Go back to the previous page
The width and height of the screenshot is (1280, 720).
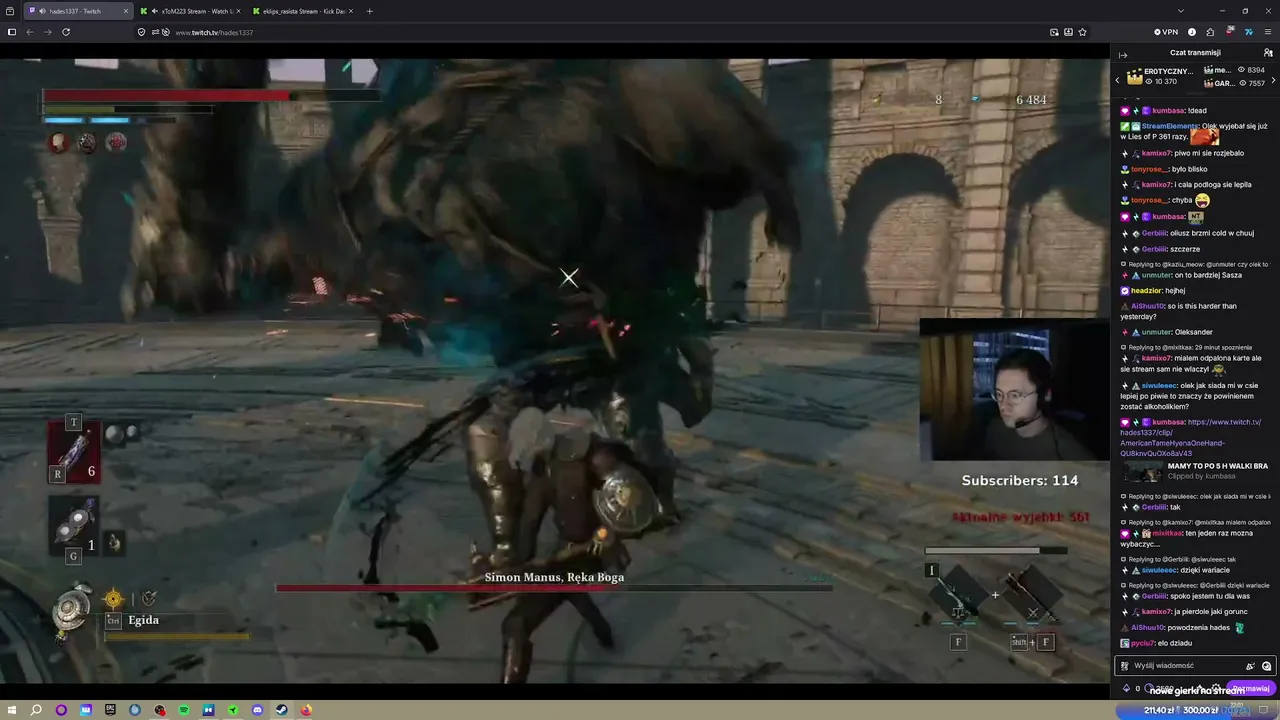(x=30, y=32)
